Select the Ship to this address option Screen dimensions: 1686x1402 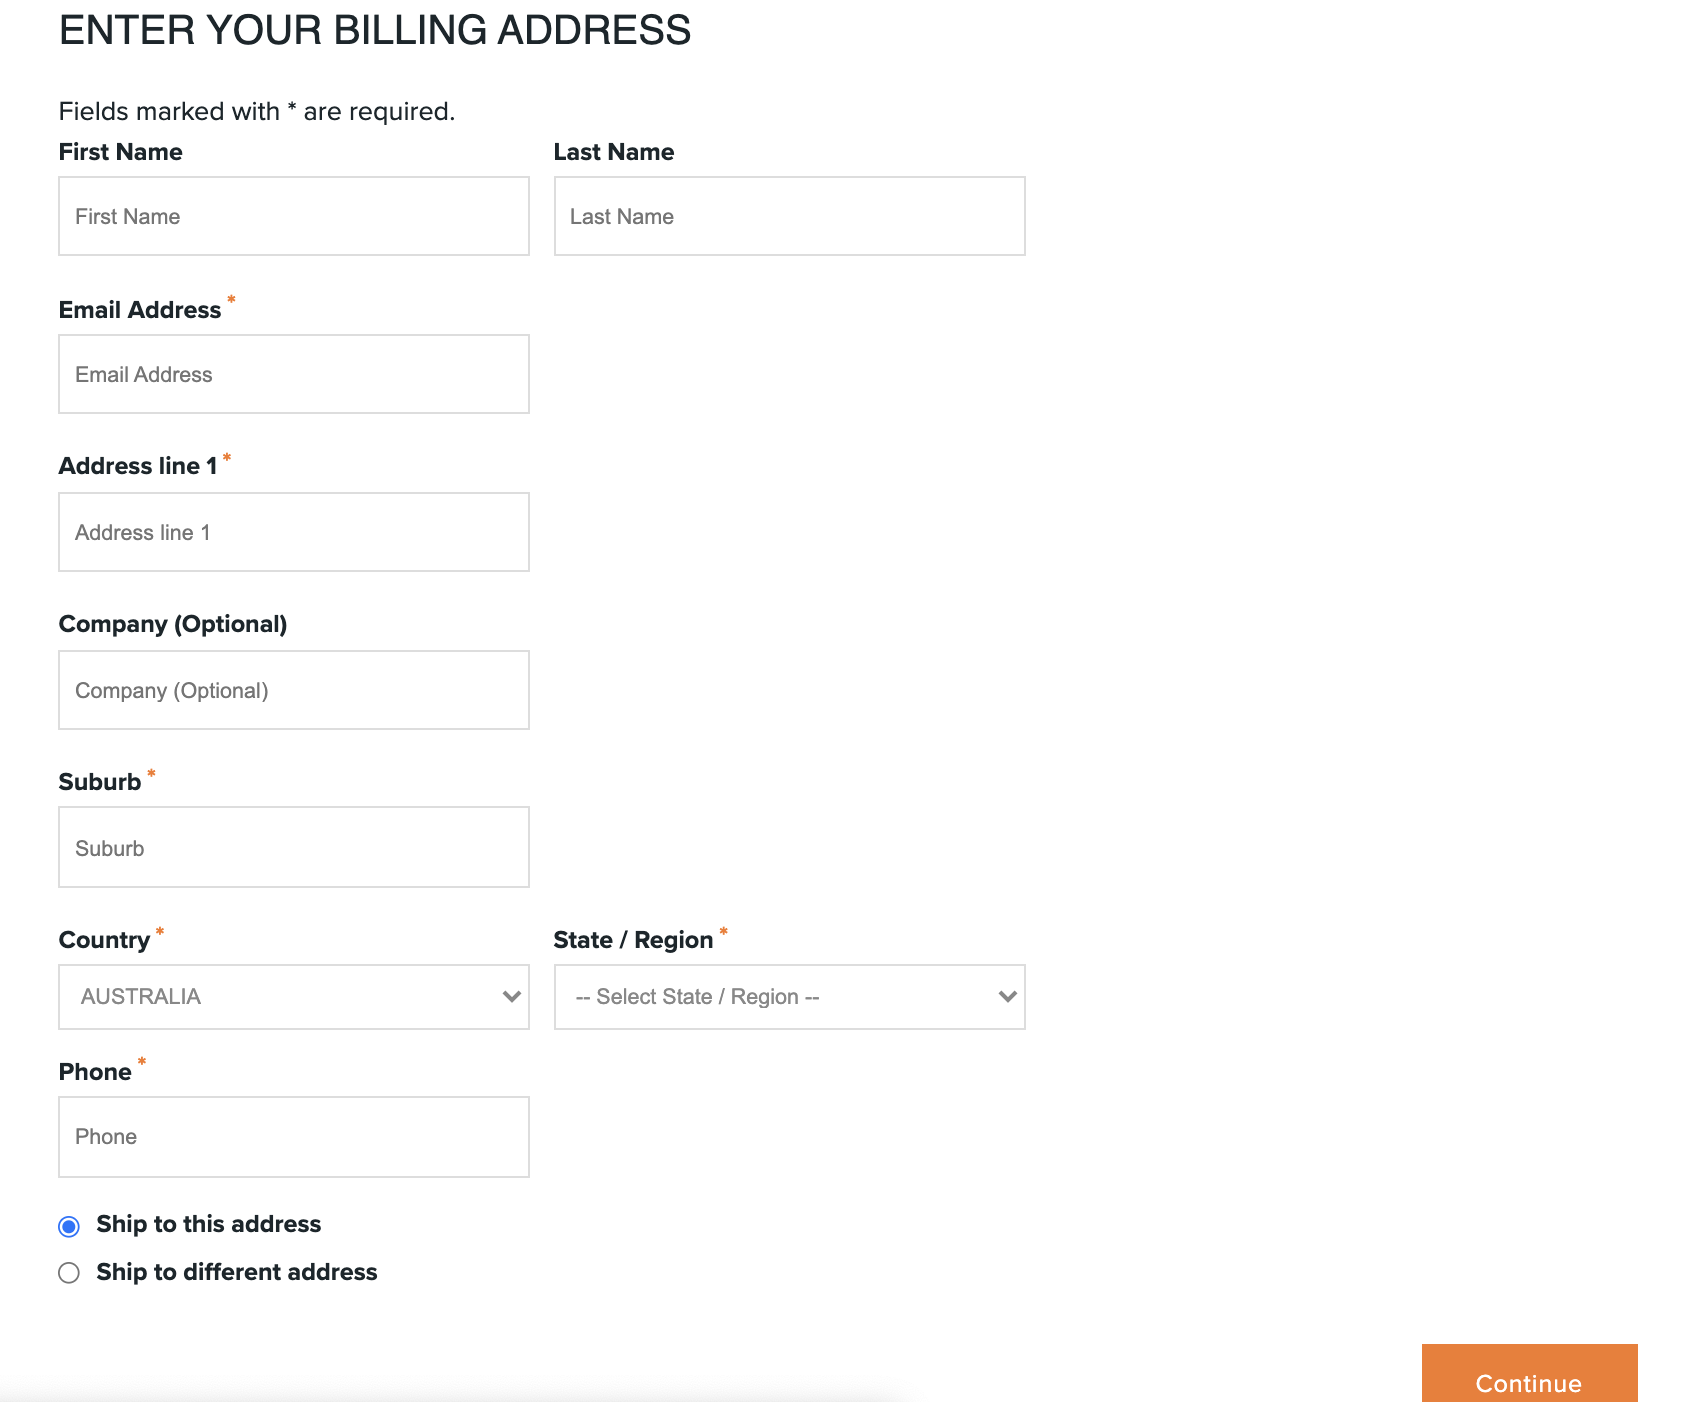click(68, 1224)
